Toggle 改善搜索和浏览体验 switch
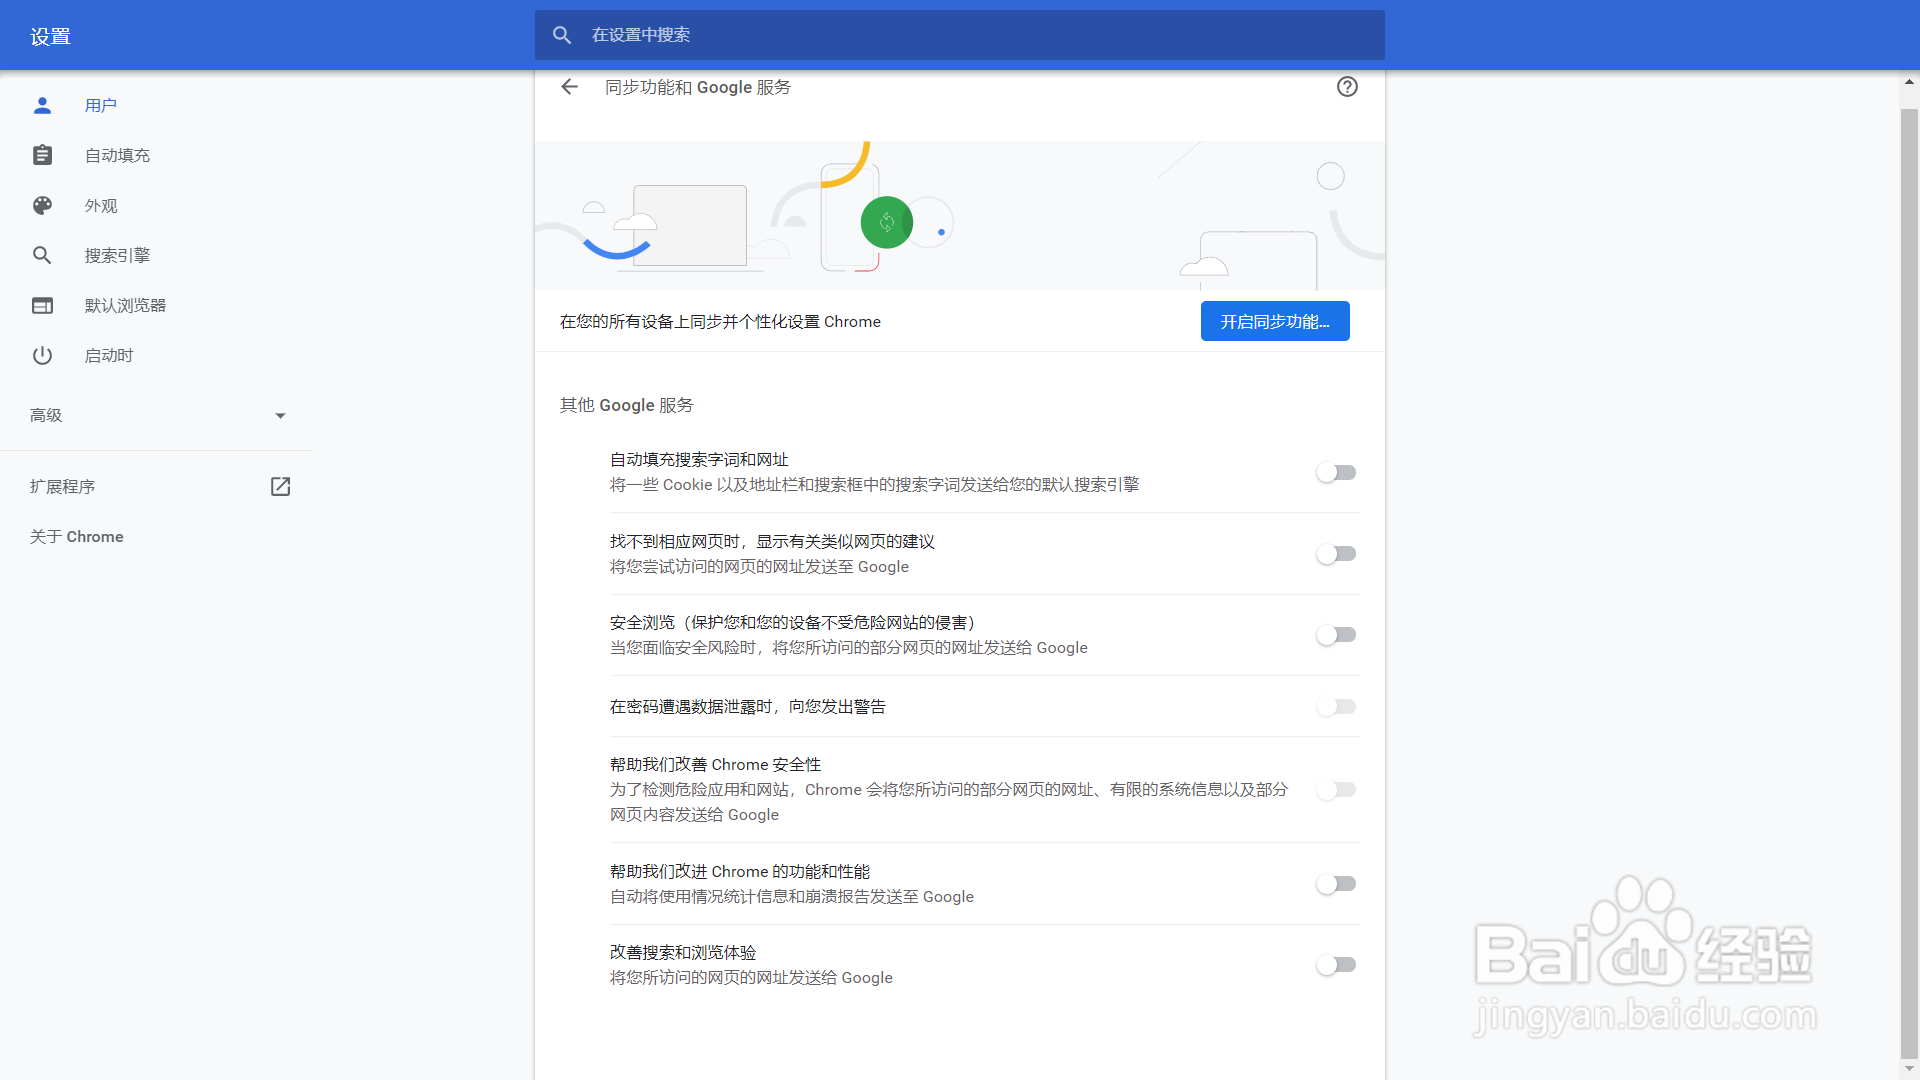This screenshot has width=1920, height=1080. coord(1336,965)
